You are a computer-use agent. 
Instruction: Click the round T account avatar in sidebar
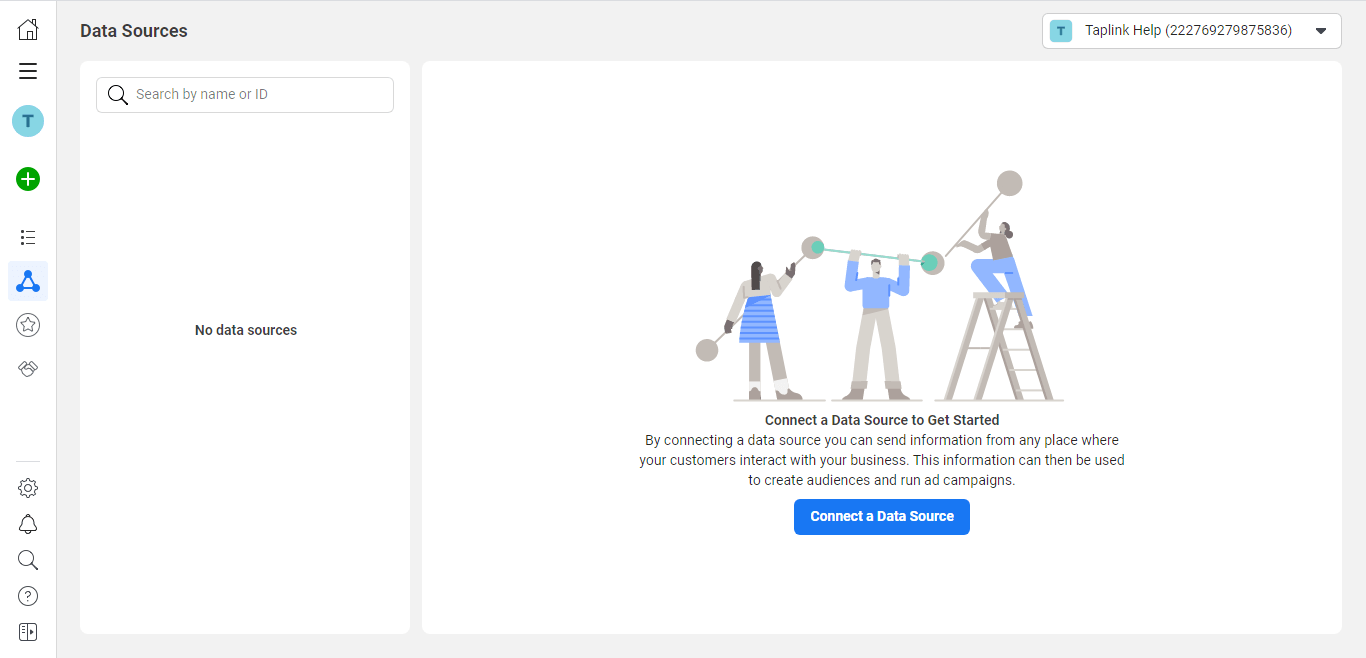(x=28, y=121)
